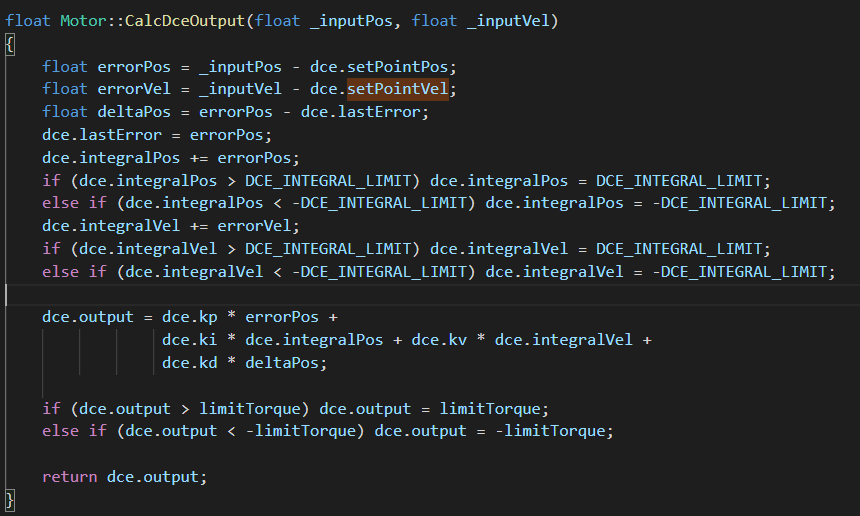
Task: Click the blank line above the dce.output assignment
Action: tap(300, 294)
